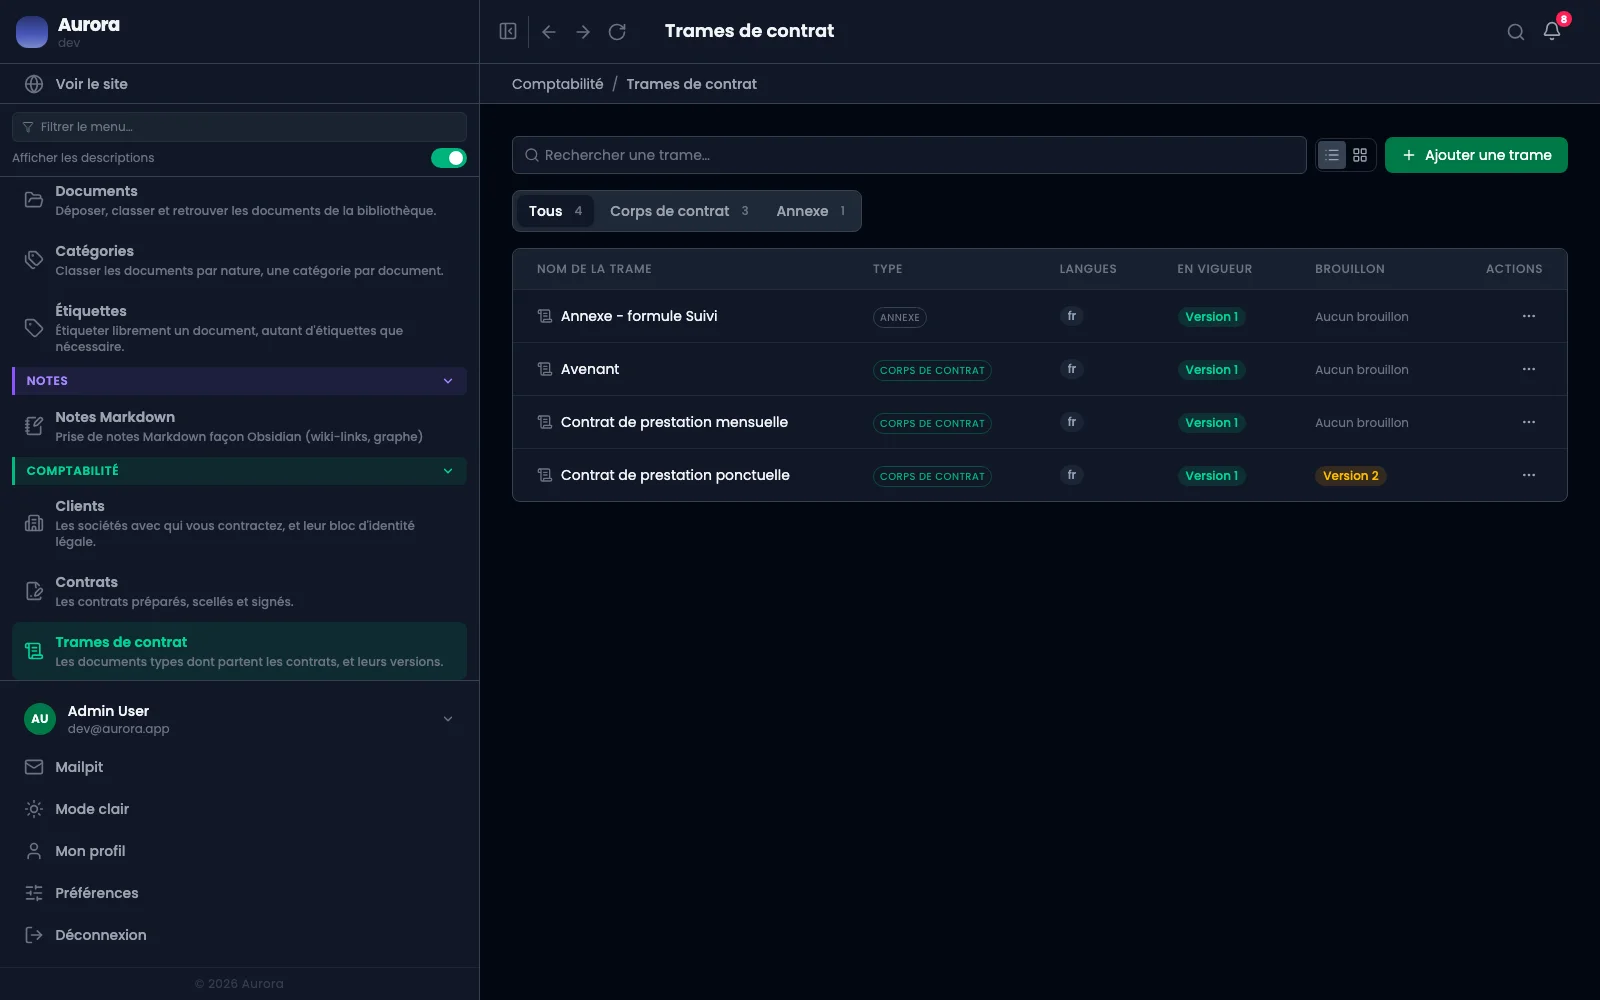
Task: Toggle Afficher les descriptions switch
Action: [449, 158]
